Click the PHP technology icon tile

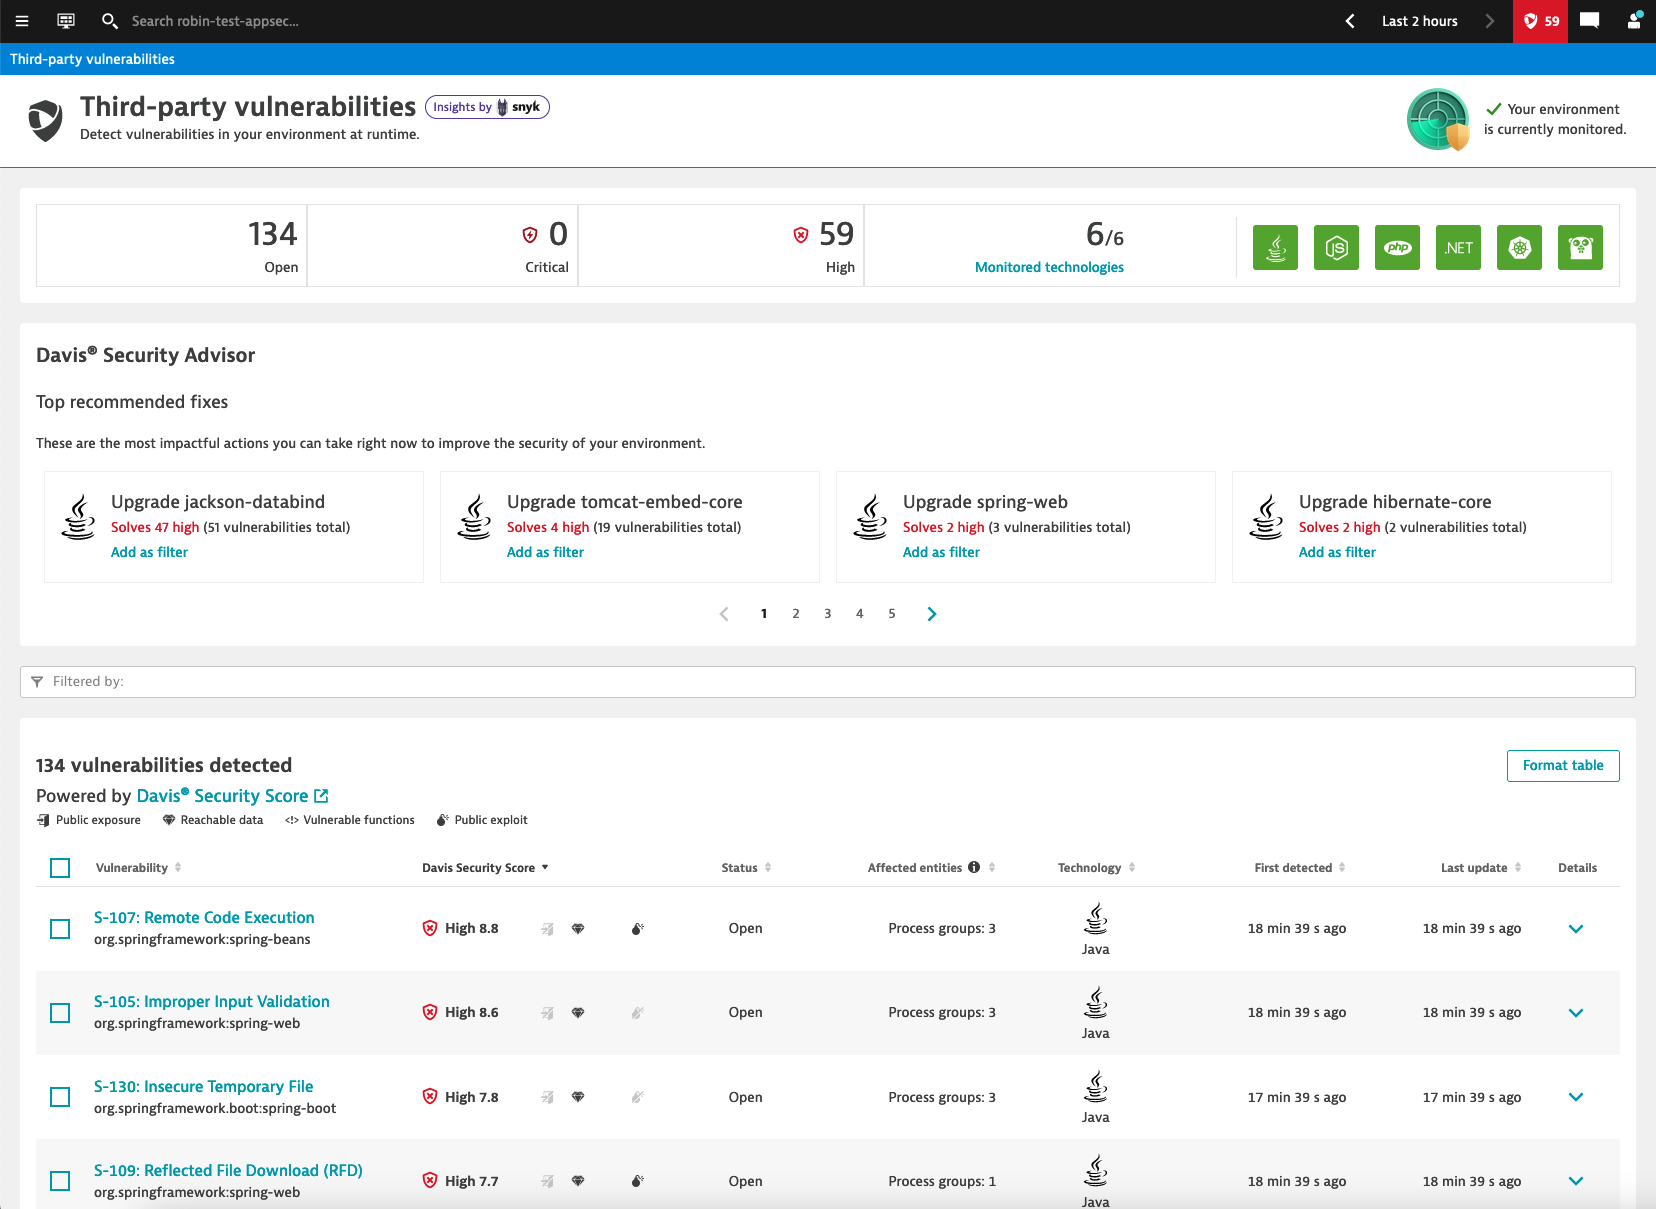pyautogui.click(x=1397, y=247)
